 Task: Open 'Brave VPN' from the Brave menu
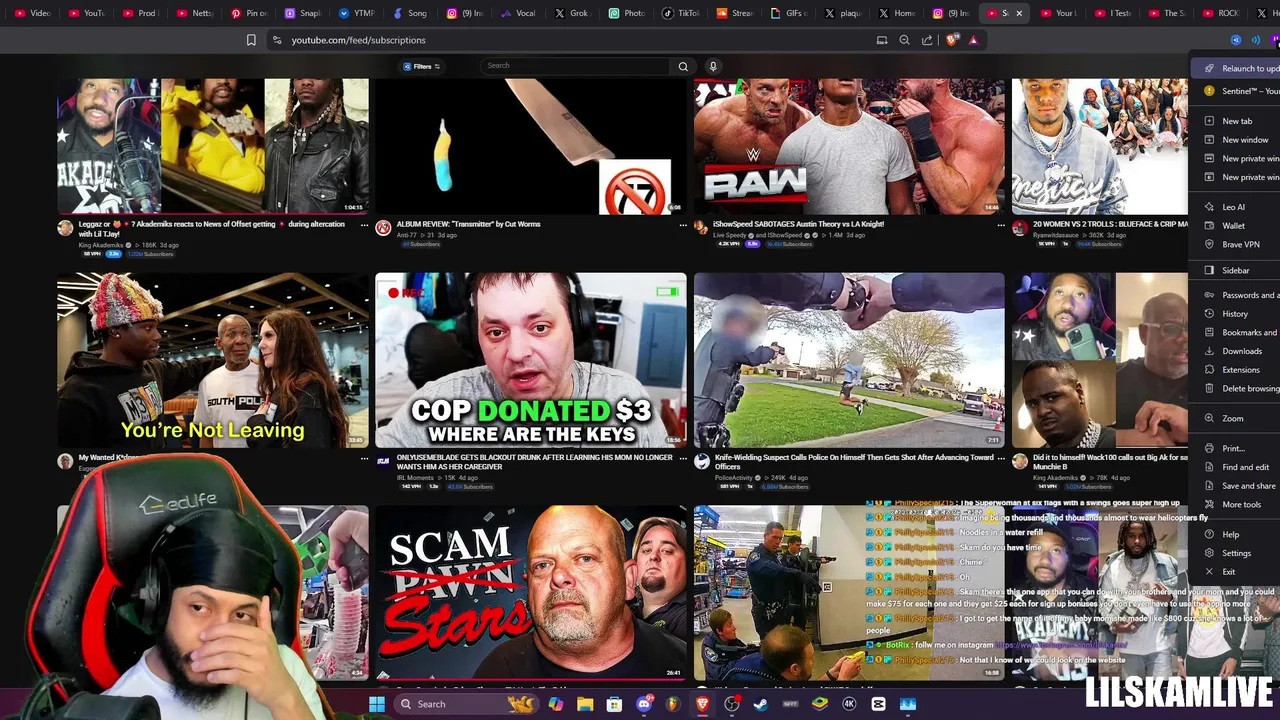(1236, 244)
